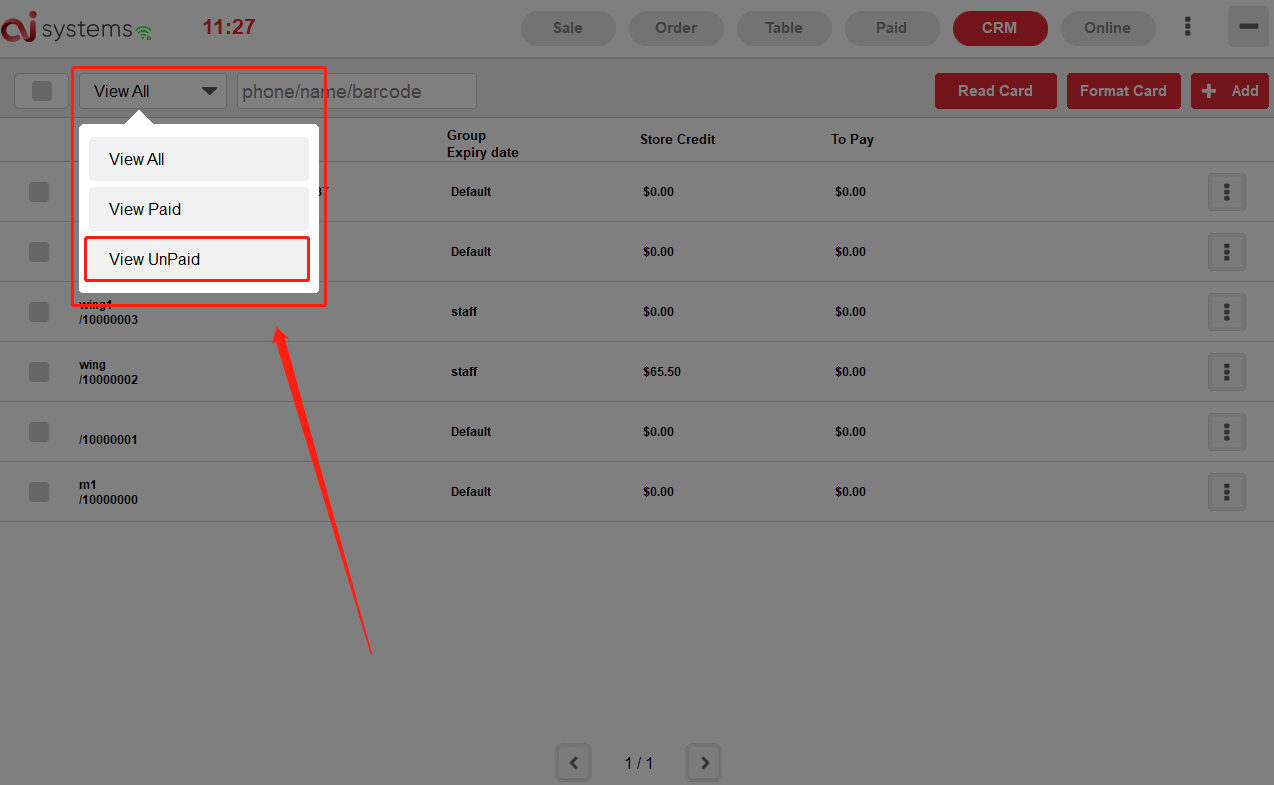Screen dimensions: 1274x785
Task: Click the Read Card button
Action: [x=995, y=91]
